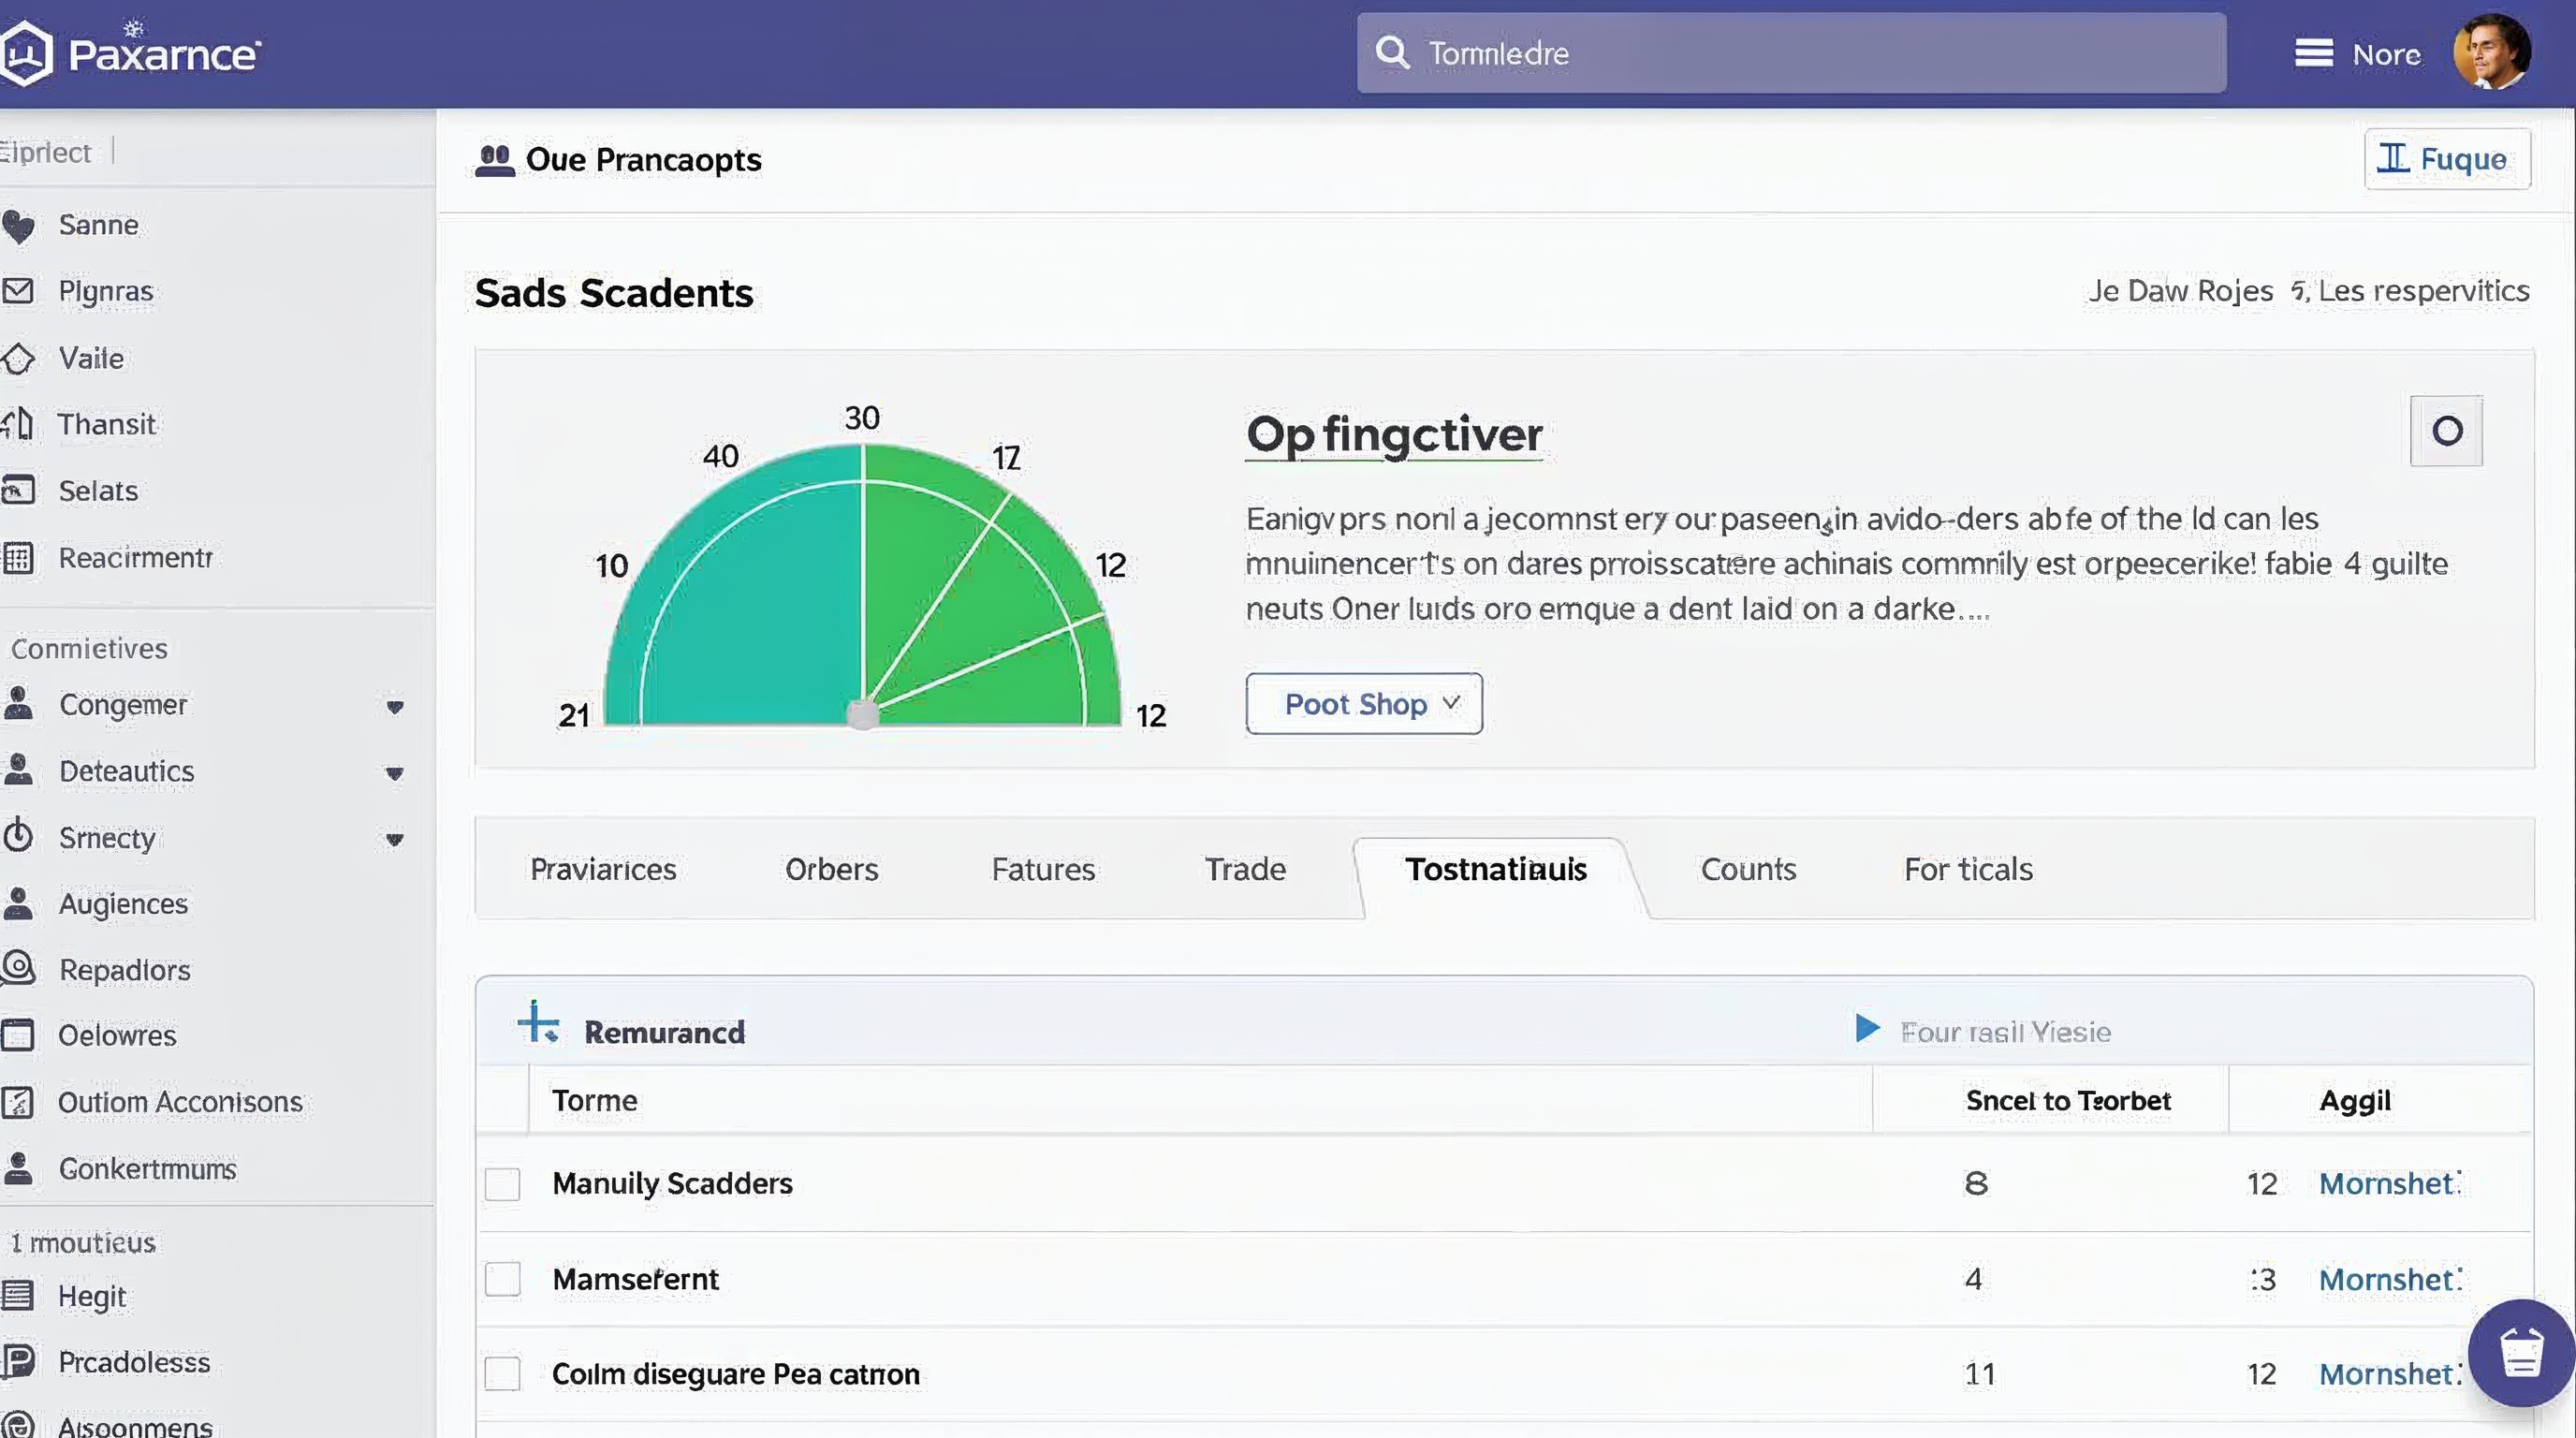2576x1438 pixels.
Task: Tick the Mamsefernt row checkbox
Action: 502,1279
